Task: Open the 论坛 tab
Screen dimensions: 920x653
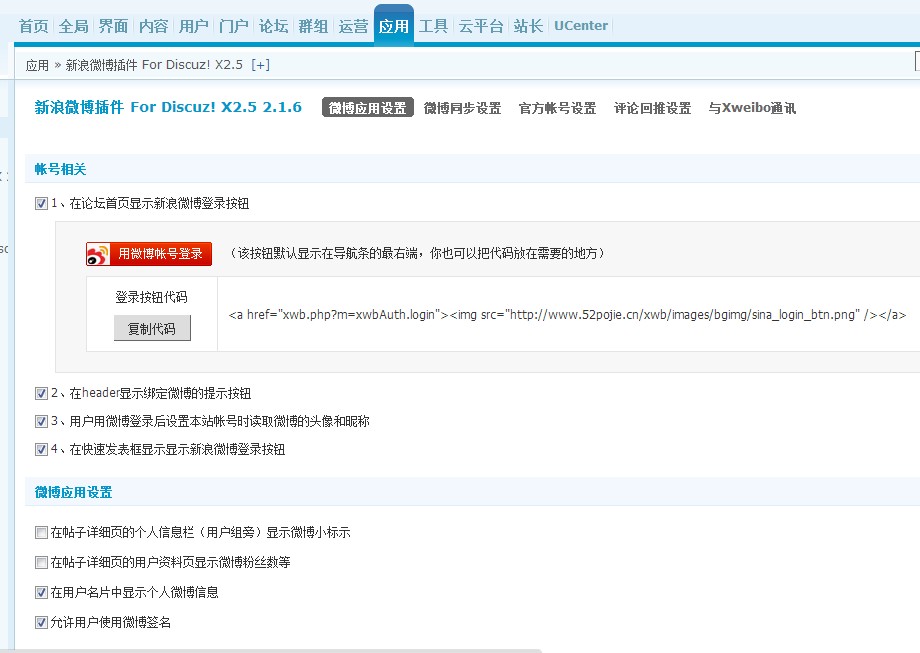Action: point(273,26)
